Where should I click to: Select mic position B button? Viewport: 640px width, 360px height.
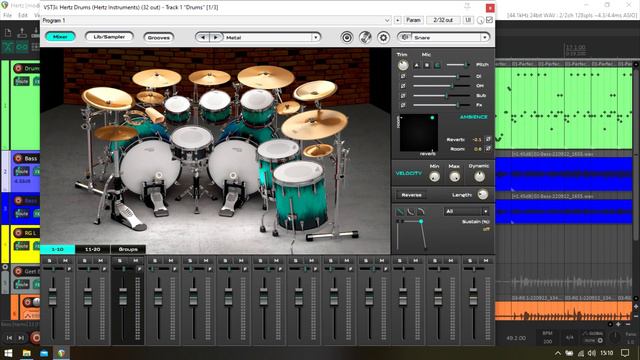[x=427, y=65]
